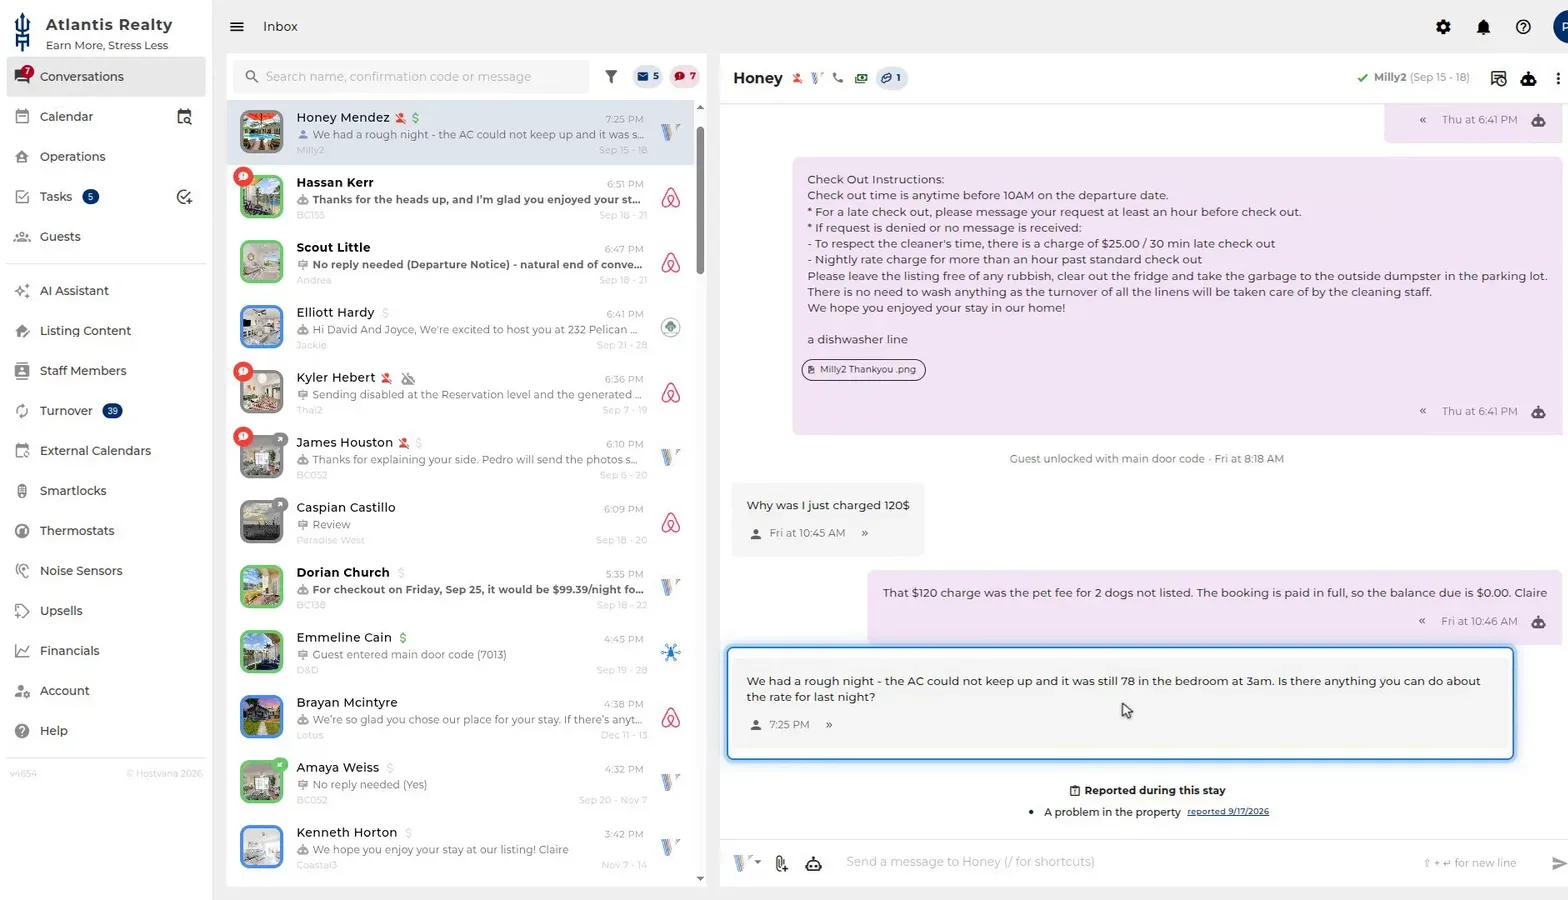Click the attach file paperclip icon
The image size is (1568, 900).
point(781,863)
